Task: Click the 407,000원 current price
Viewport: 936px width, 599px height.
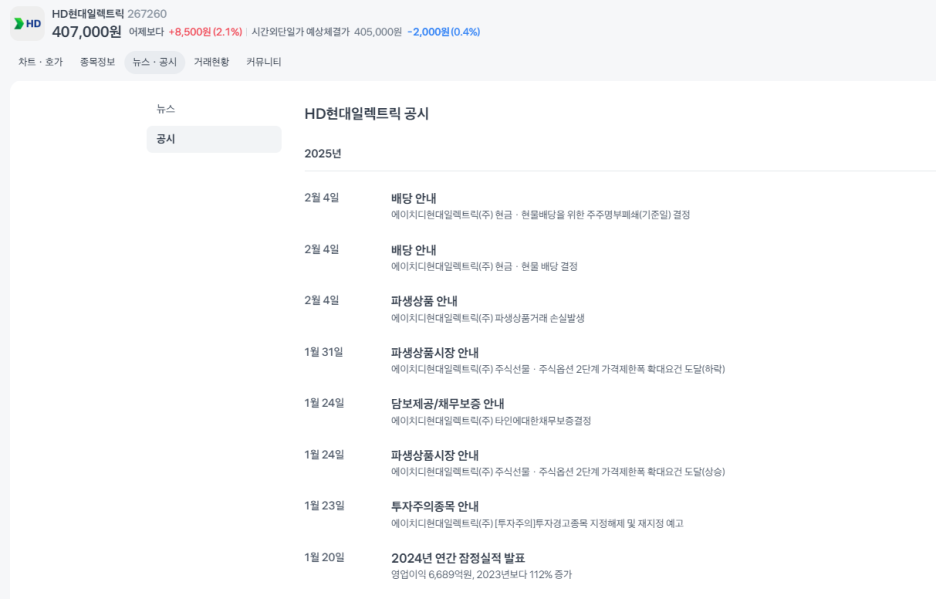Action: pos(87,32)
